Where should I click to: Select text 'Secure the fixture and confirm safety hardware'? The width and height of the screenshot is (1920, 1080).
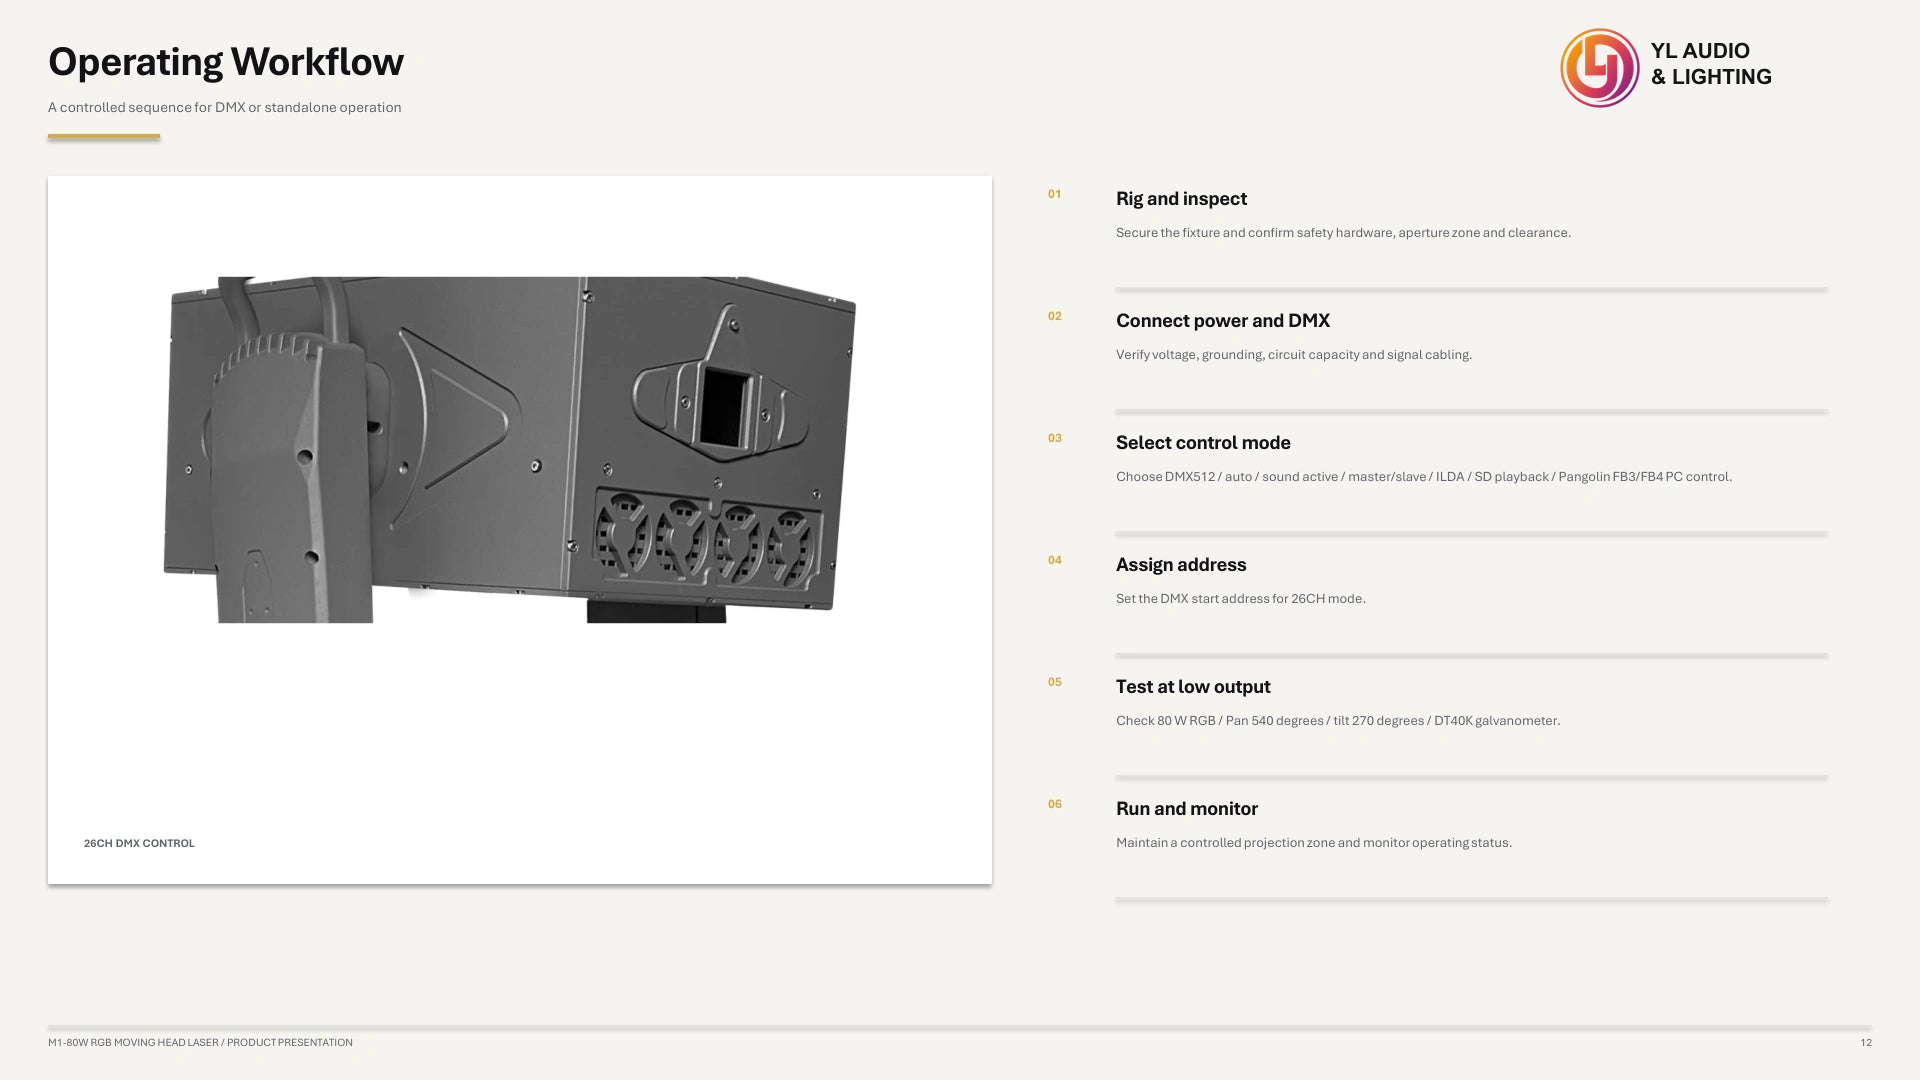(1255, 233)
